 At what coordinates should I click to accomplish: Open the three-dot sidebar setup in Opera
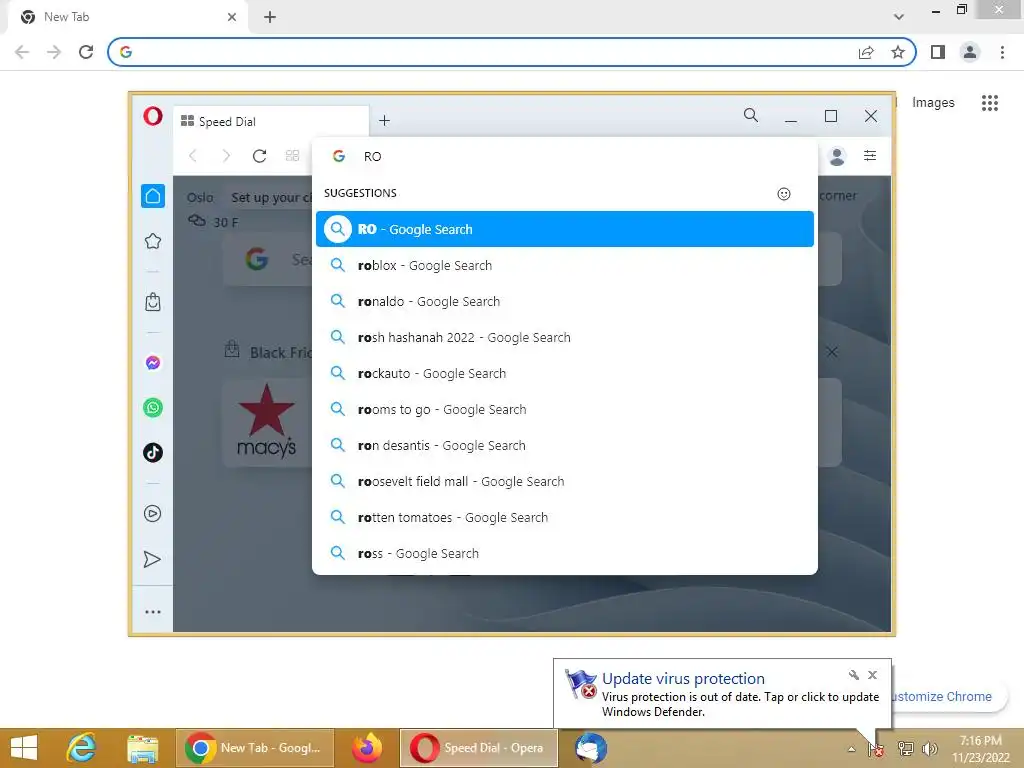(153, 612)
